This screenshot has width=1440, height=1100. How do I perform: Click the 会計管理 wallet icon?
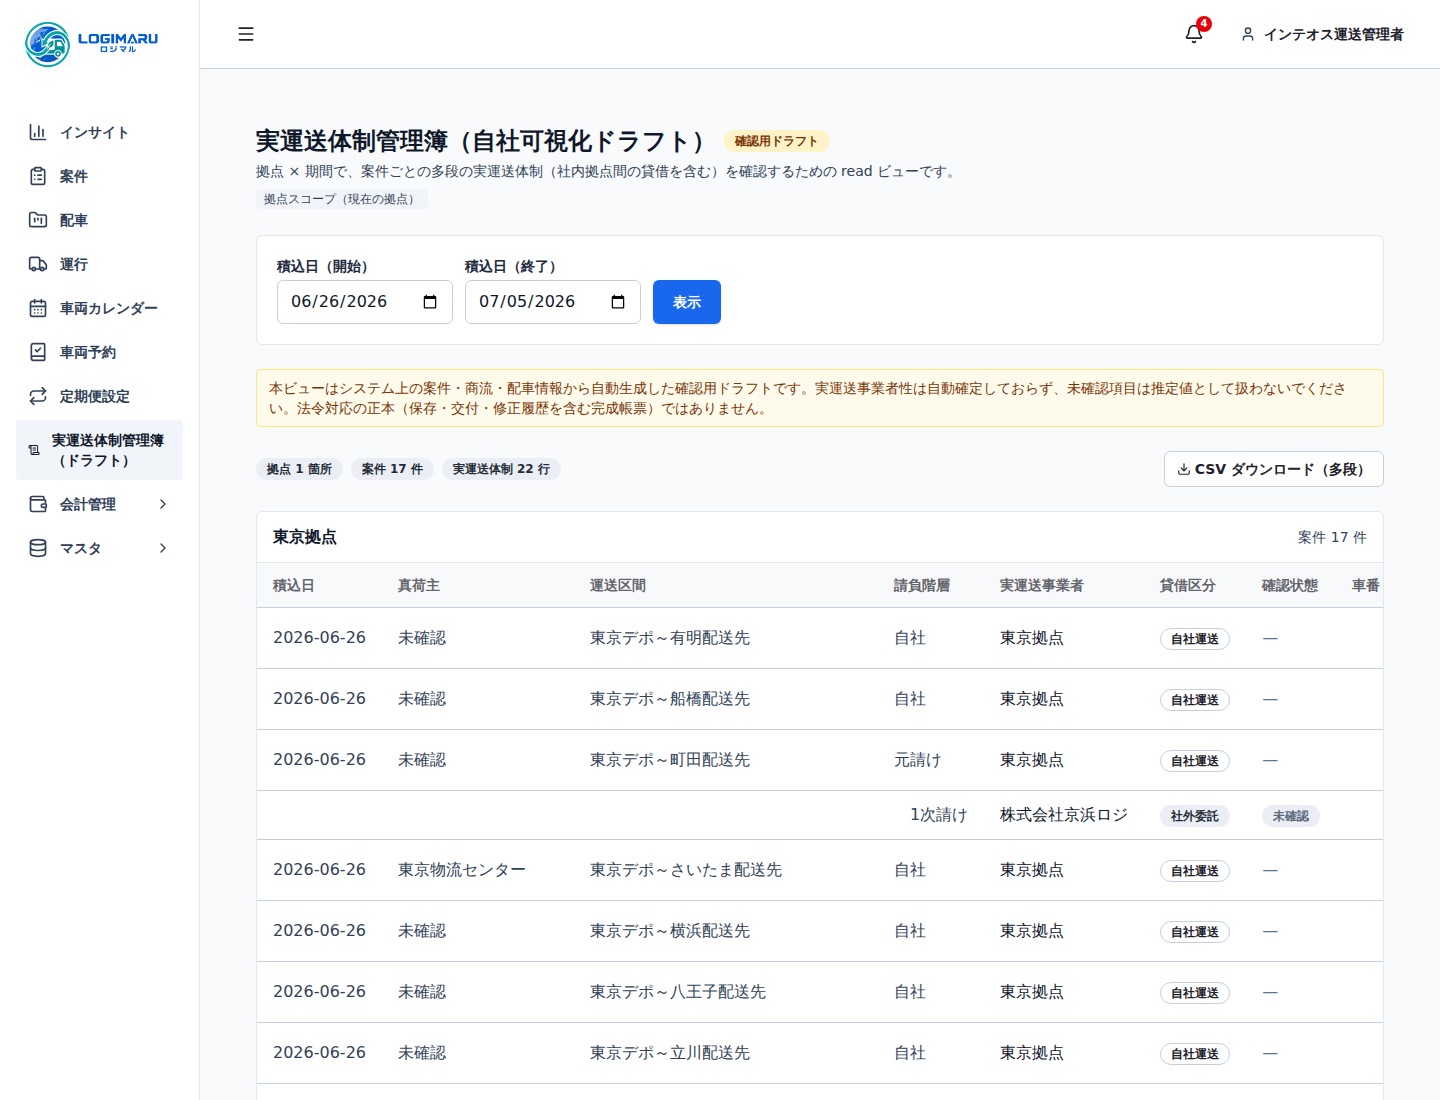38,504
